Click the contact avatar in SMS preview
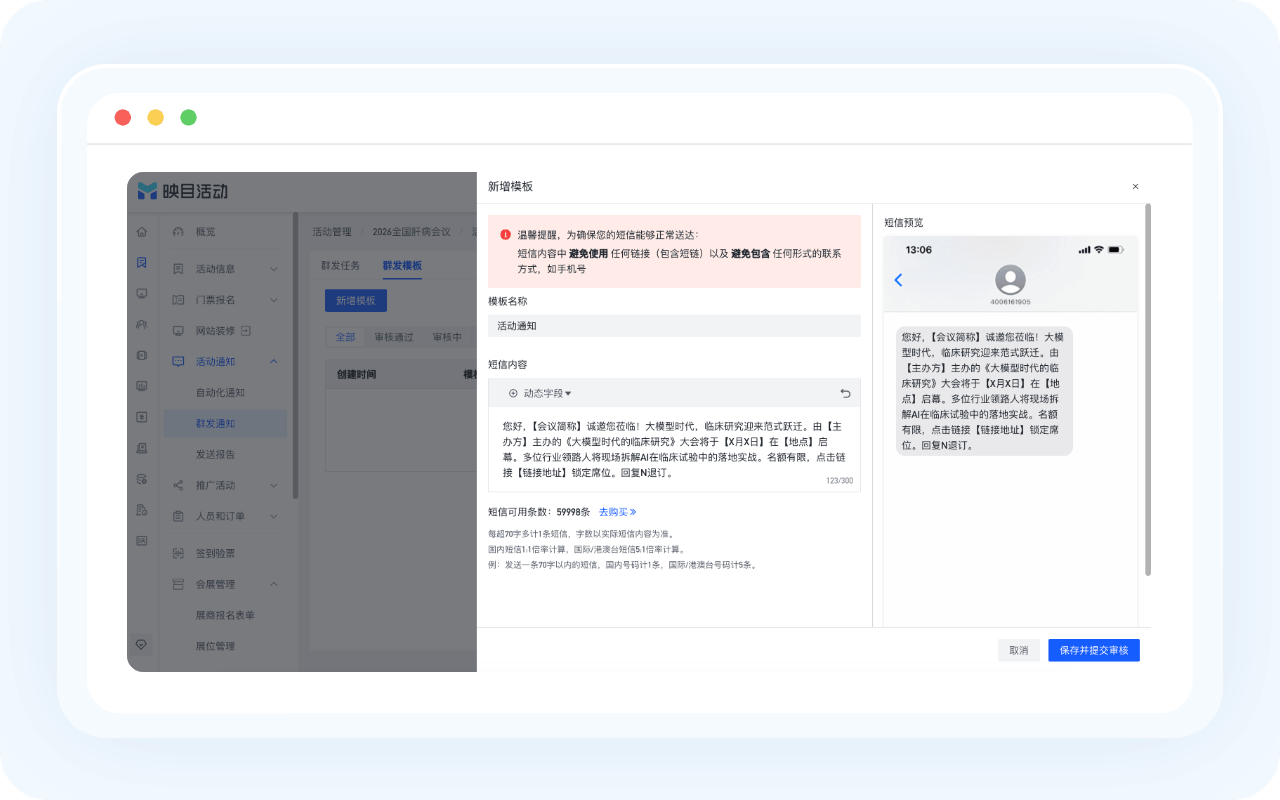 point(1010,280)
